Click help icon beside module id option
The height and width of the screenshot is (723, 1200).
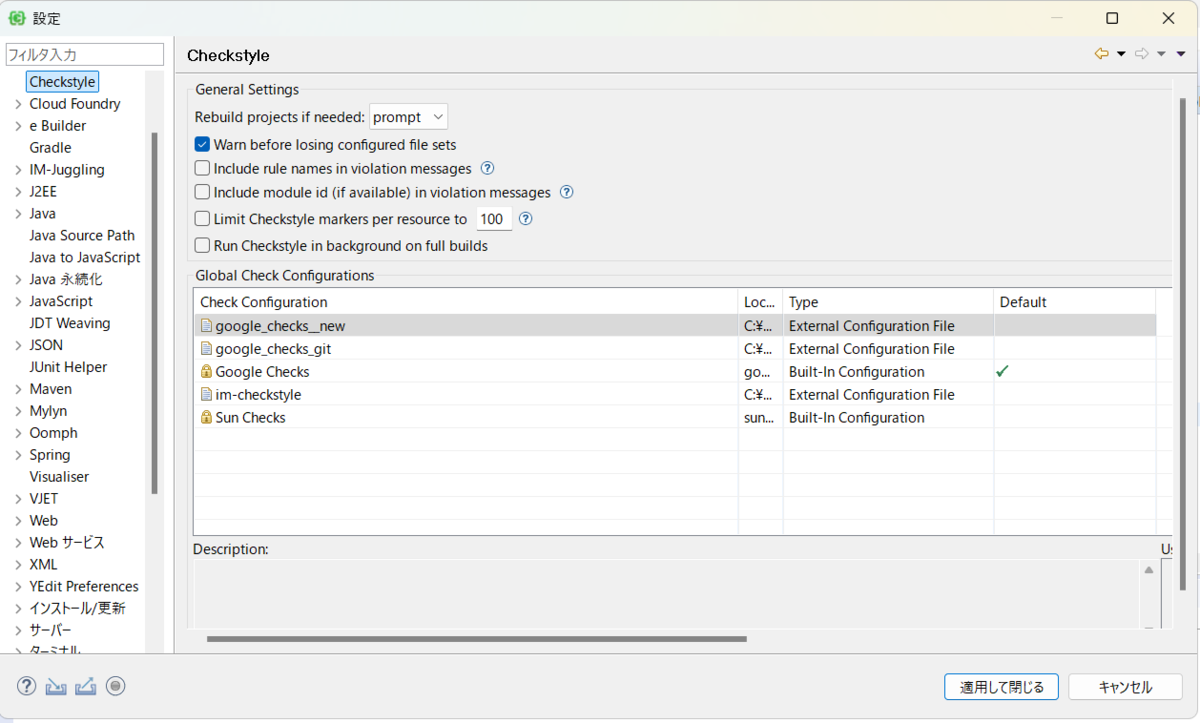(567, 192)
